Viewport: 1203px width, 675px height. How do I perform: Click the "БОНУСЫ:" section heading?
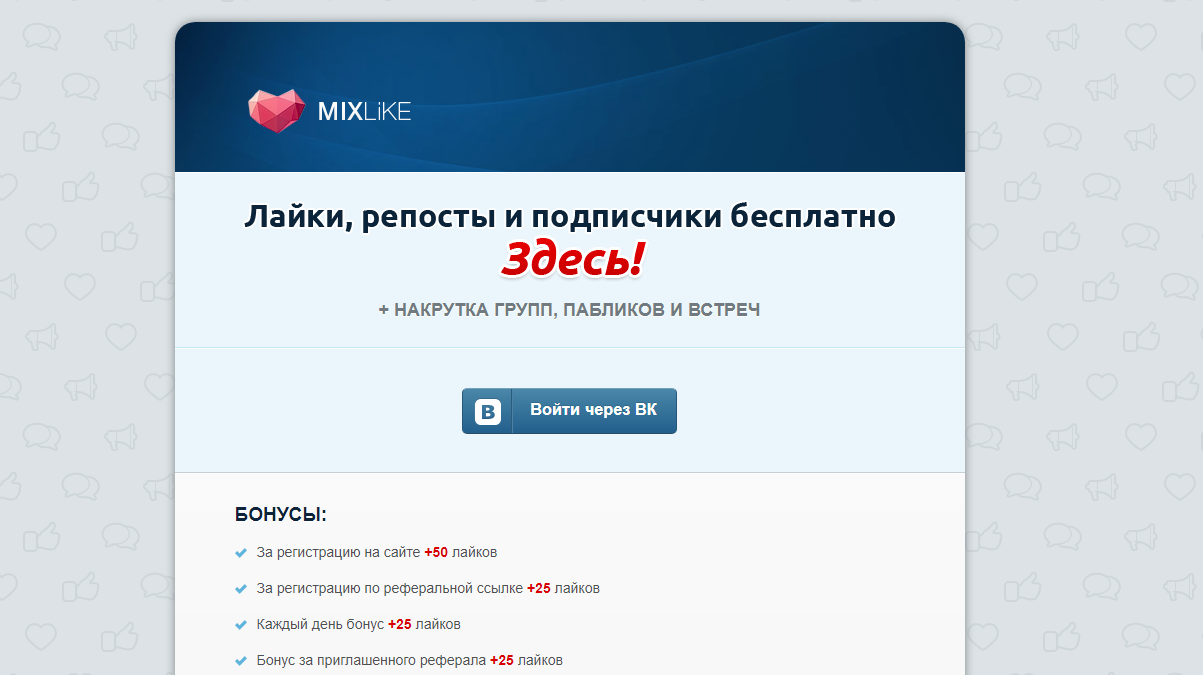[x=281, y=515]
